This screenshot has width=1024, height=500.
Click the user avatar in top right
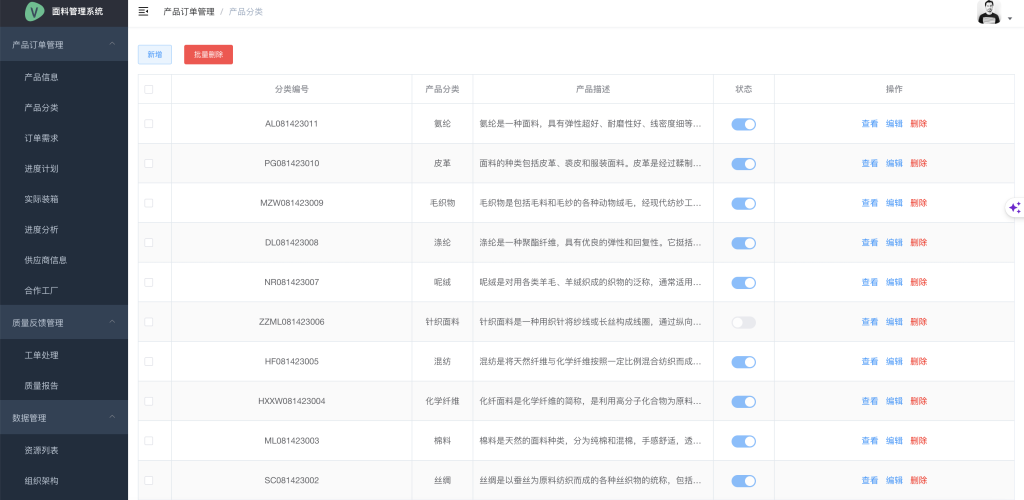coord(988,12)
